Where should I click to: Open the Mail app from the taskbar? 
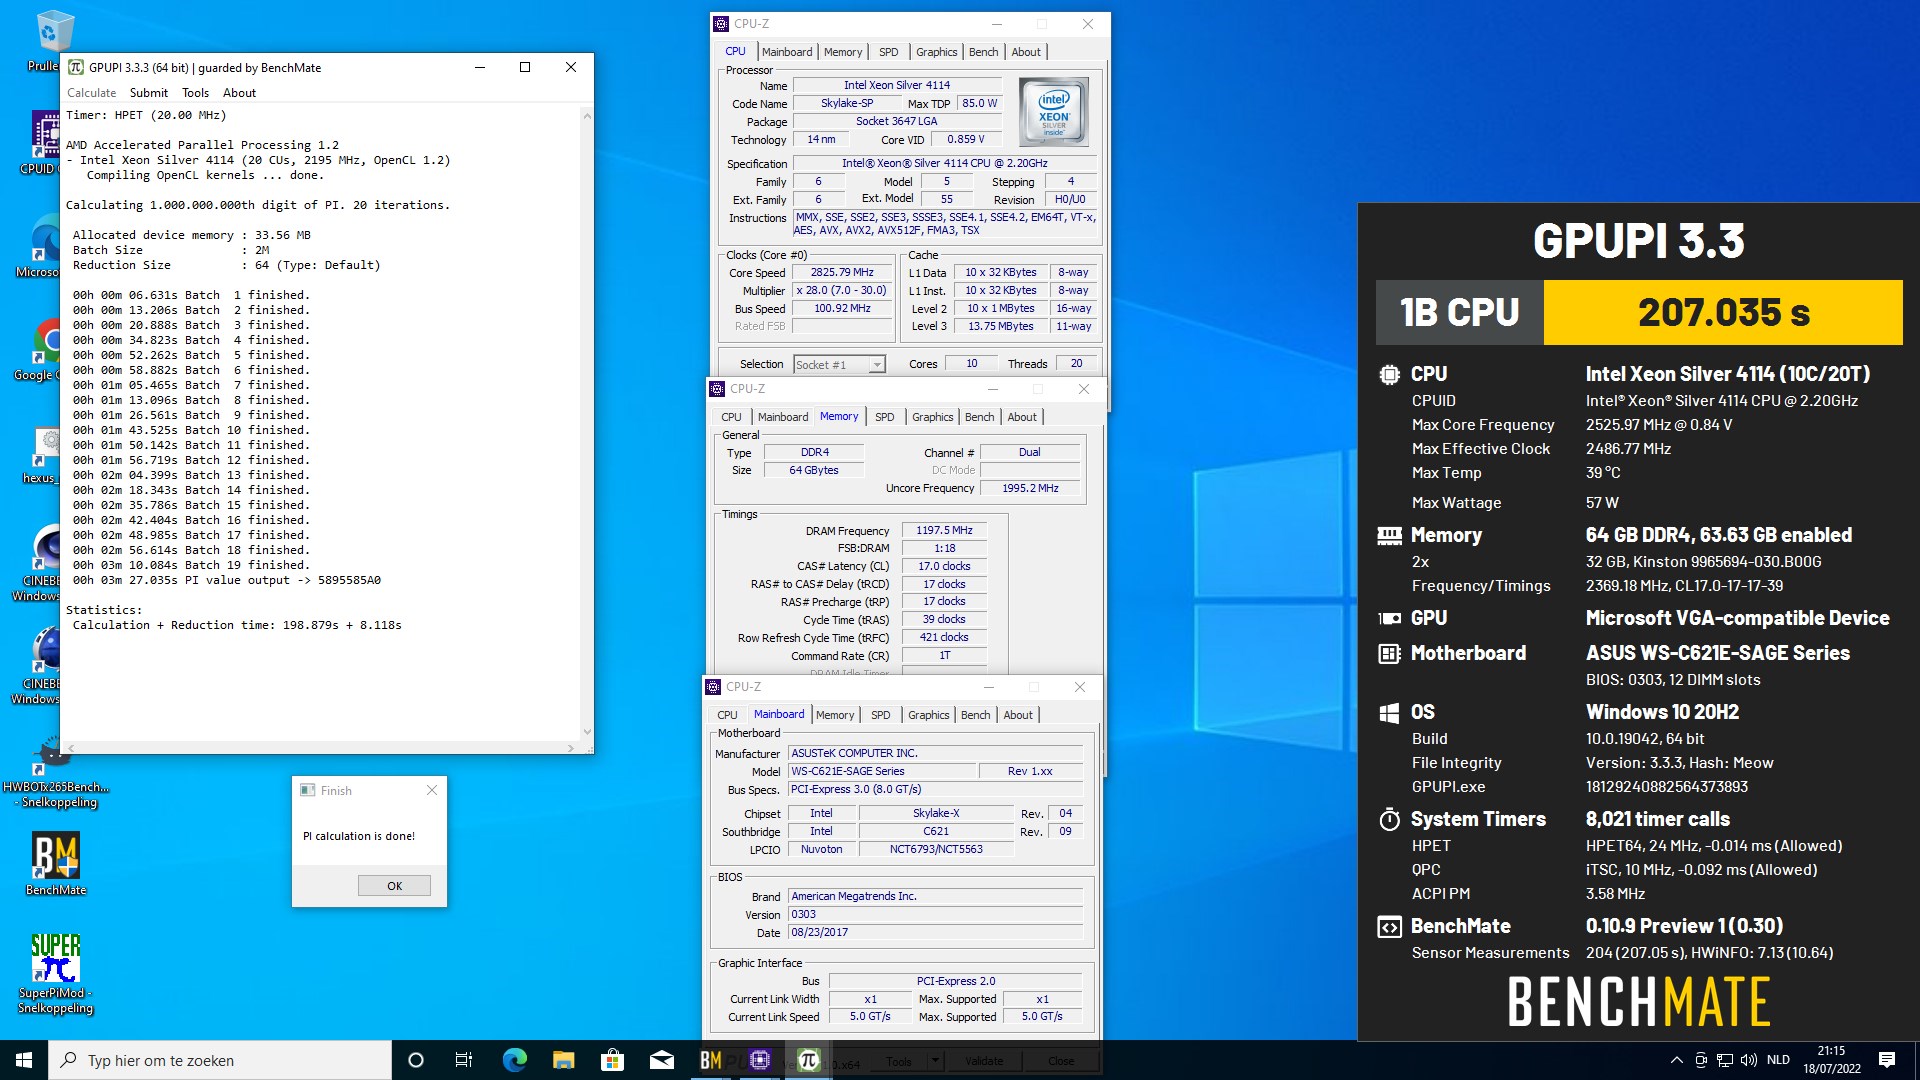661,1060
